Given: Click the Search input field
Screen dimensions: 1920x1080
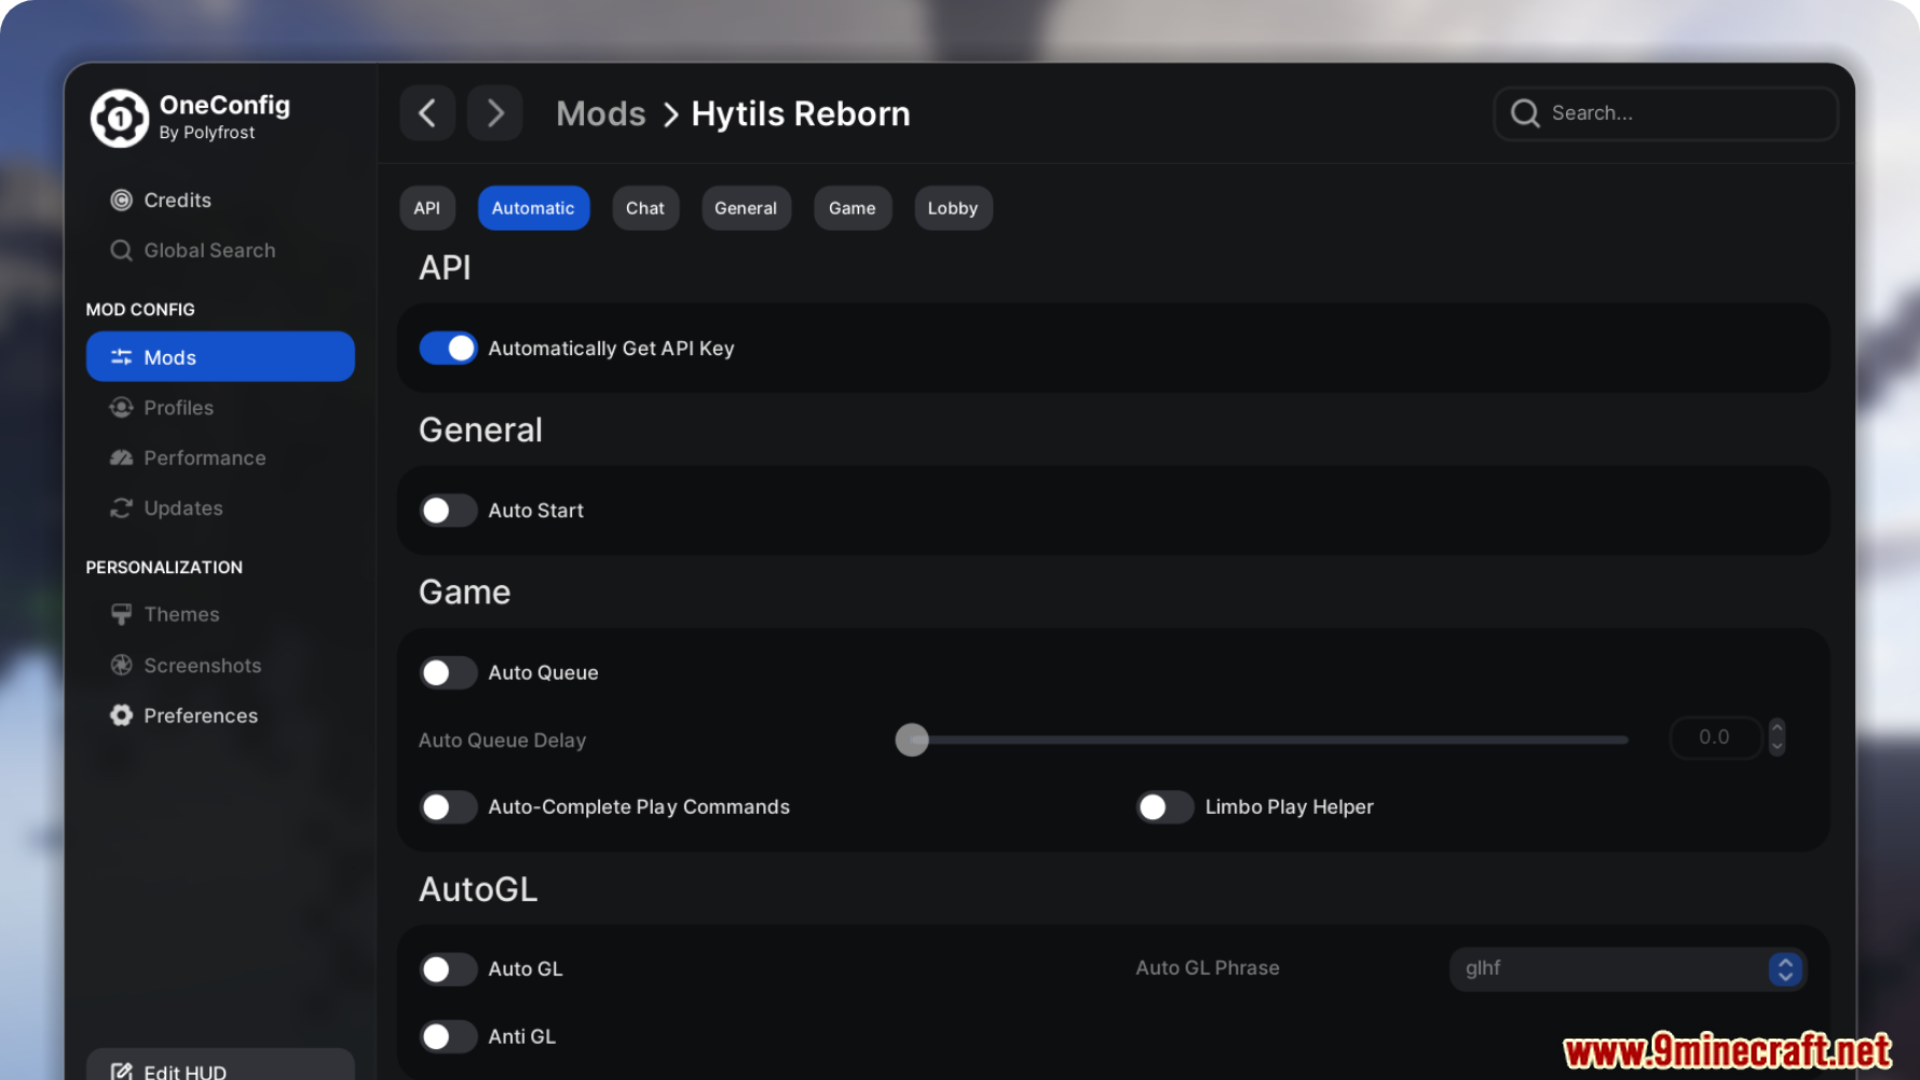Looking at the screenshot, I should (x=1666, y=113).
